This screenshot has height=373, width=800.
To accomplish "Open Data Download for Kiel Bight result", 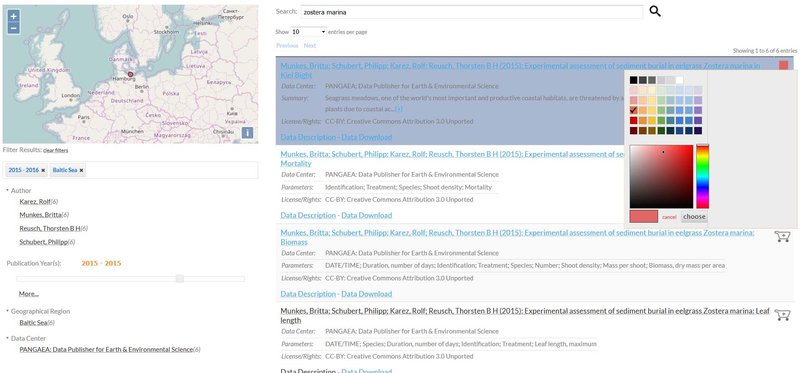I will point(366,137).
